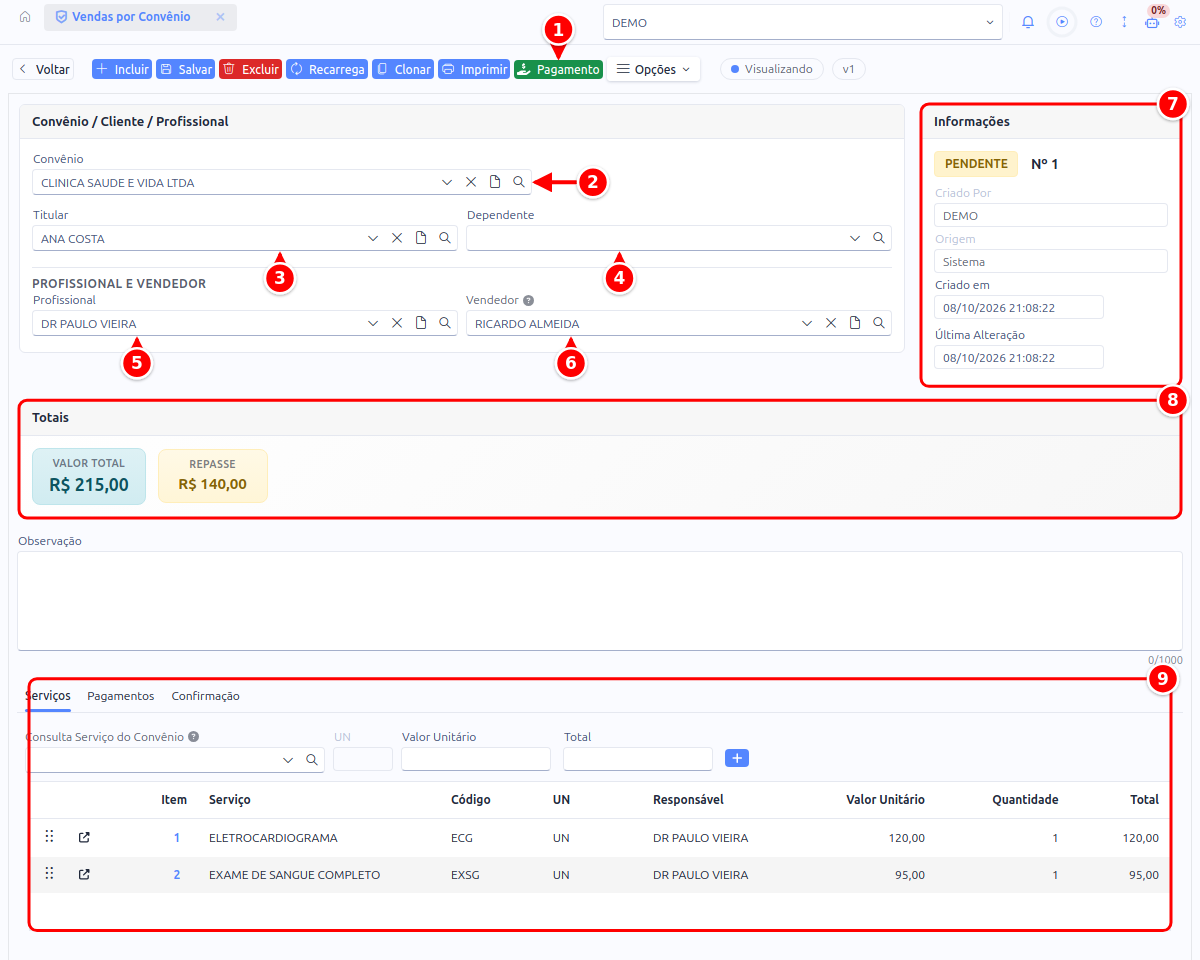Image resolution: width=1200 pixels, height=960 pixels.
Task: Expand the Convênio dropdown chevron
Action: [x=447, y=182]
